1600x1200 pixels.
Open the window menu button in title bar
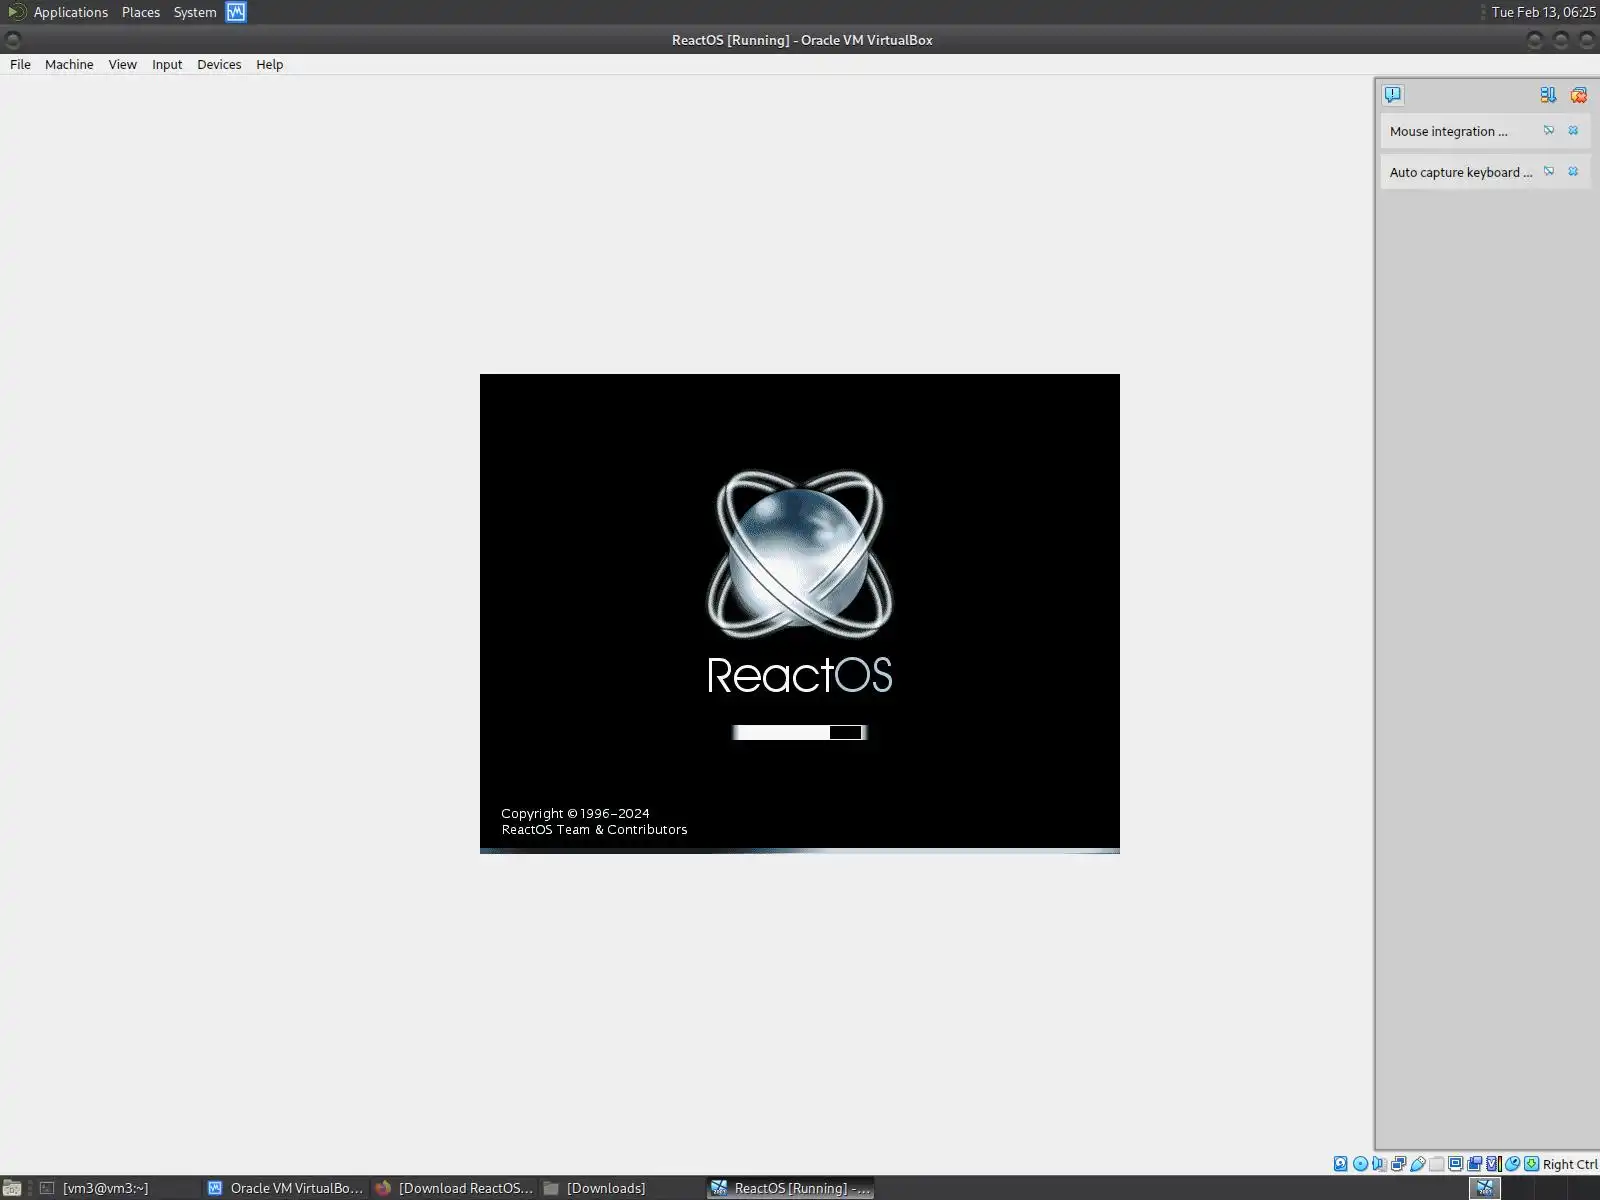coord(13,40)
